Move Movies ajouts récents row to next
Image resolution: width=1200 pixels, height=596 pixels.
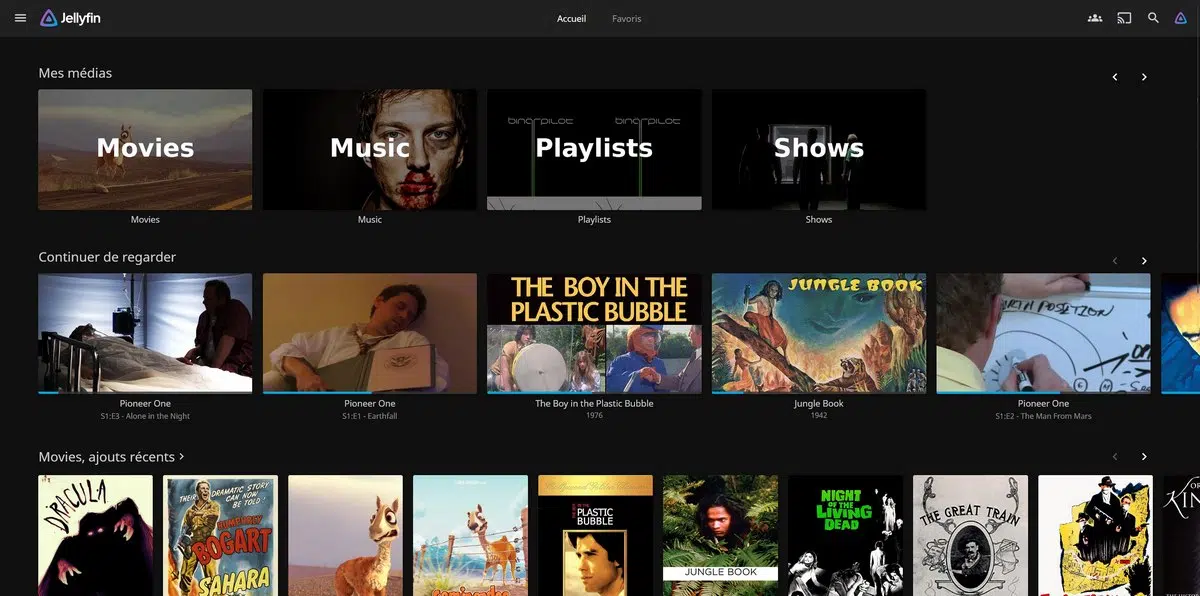tap(1144, 457)
